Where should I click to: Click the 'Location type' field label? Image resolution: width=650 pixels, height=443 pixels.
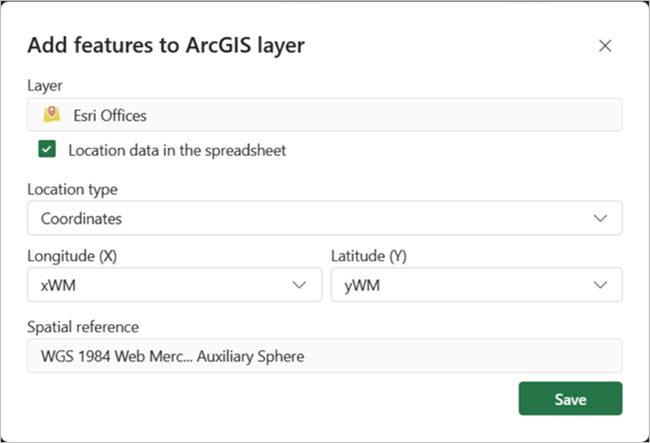72,189
